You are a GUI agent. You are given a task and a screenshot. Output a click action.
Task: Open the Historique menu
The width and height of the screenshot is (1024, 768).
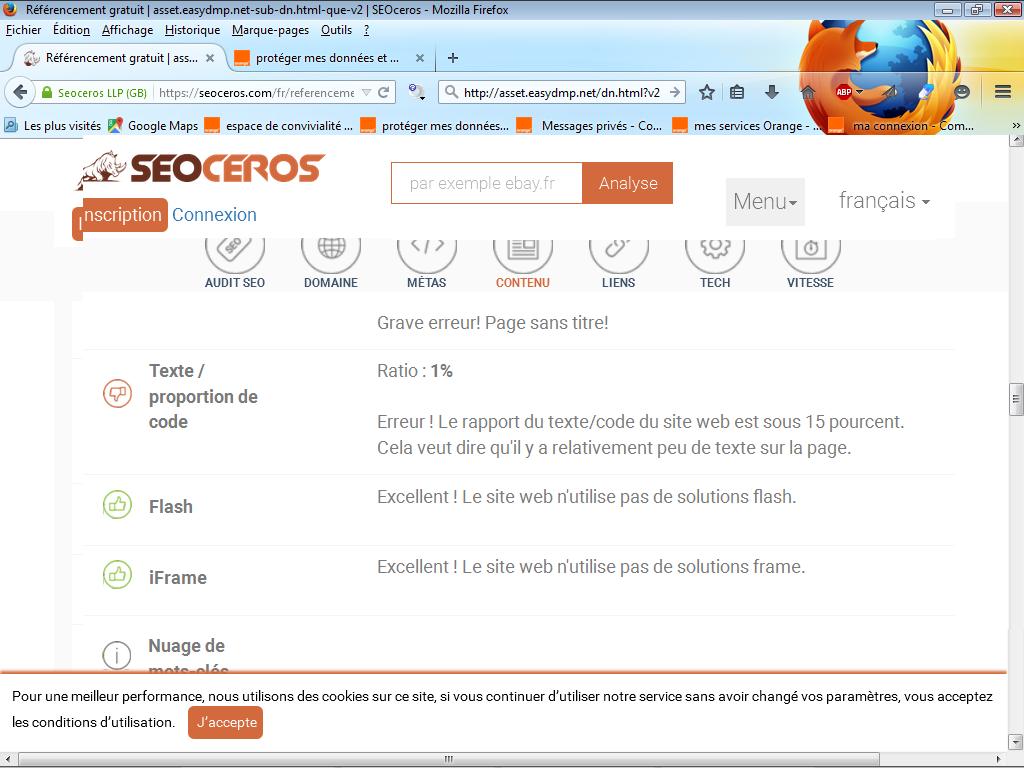point(193,30)
